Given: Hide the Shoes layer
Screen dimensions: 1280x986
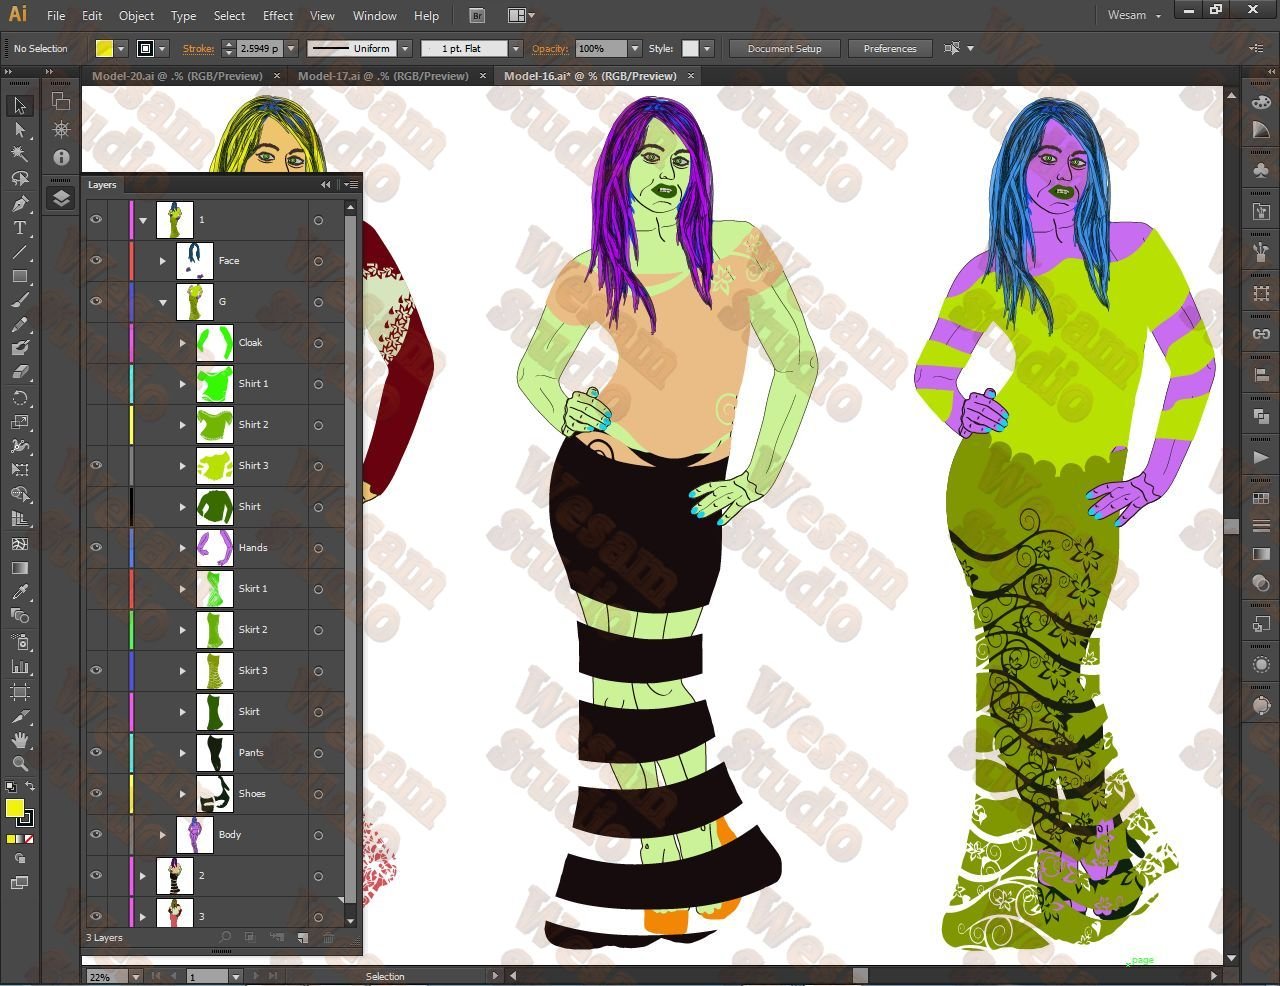Looking at the screenshot, I should click(96, 793).
